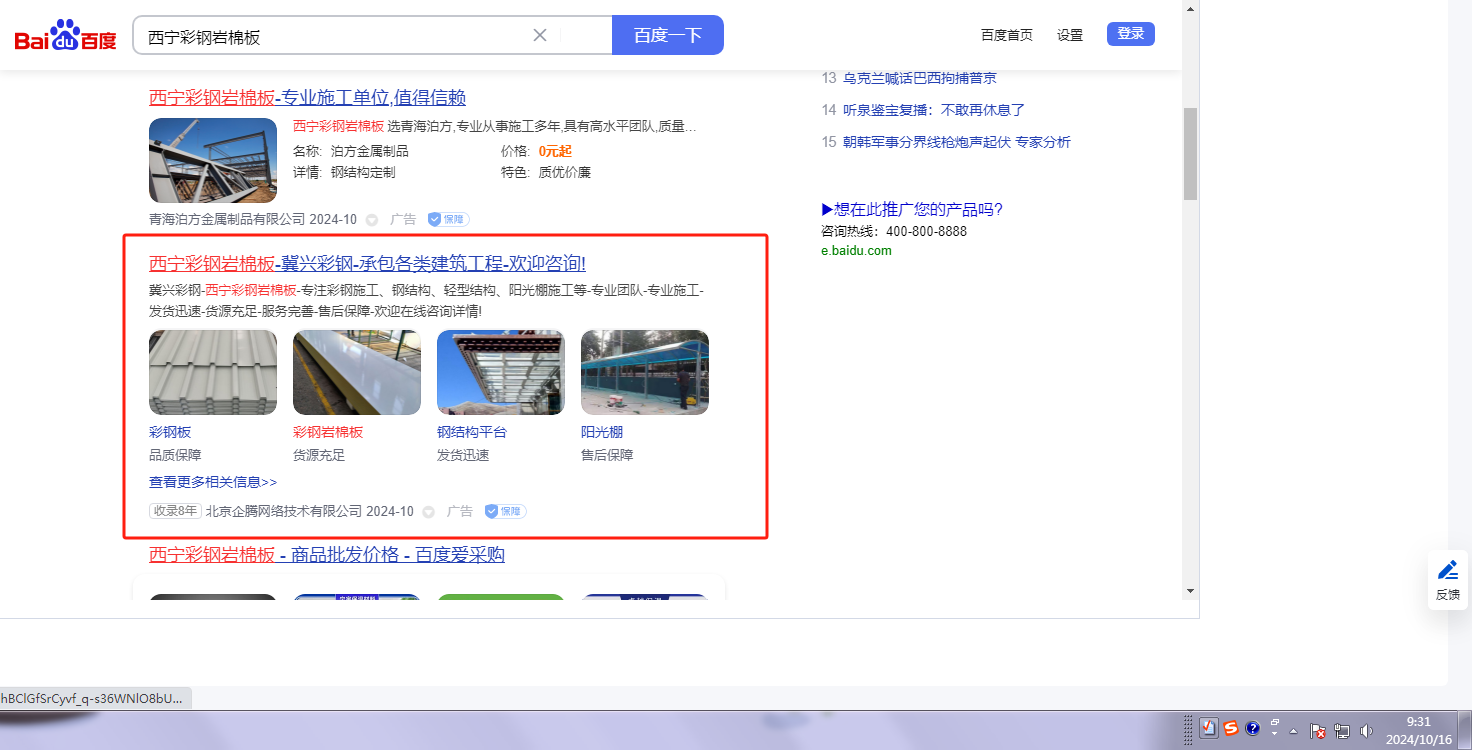Click the steel structure thumbnail of 泊方金属制品
Screen dimensions: 1472x750
(x=213, y=161)
